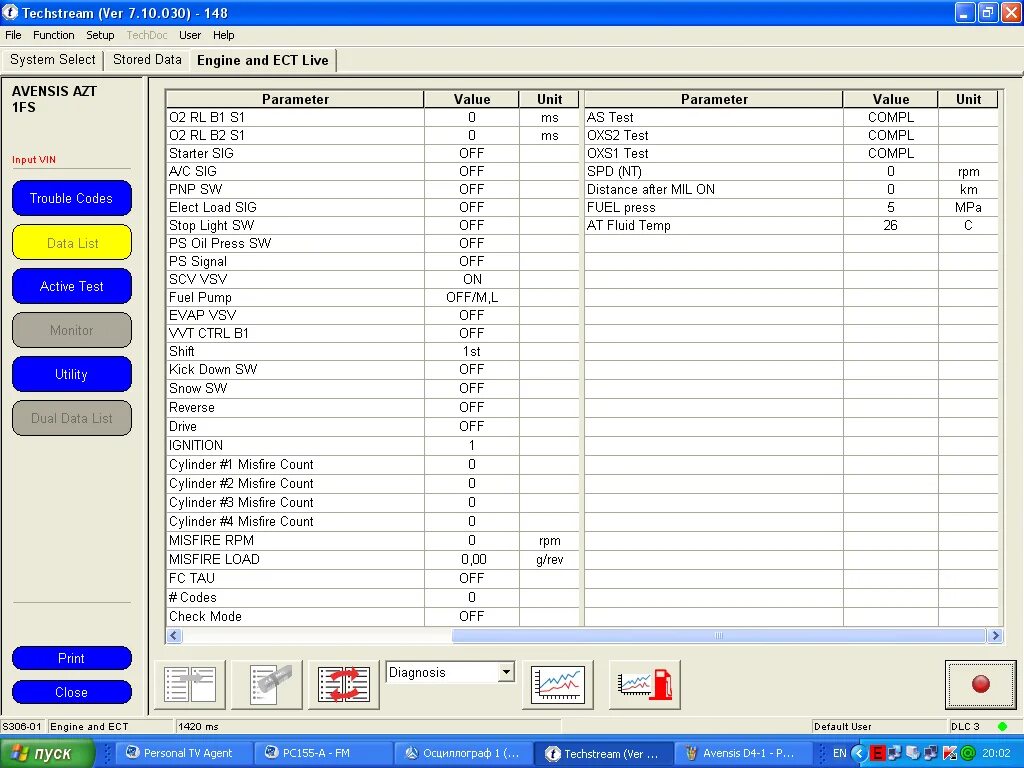
Task: Click the Windows Start button
Action: tap(48, 753)
